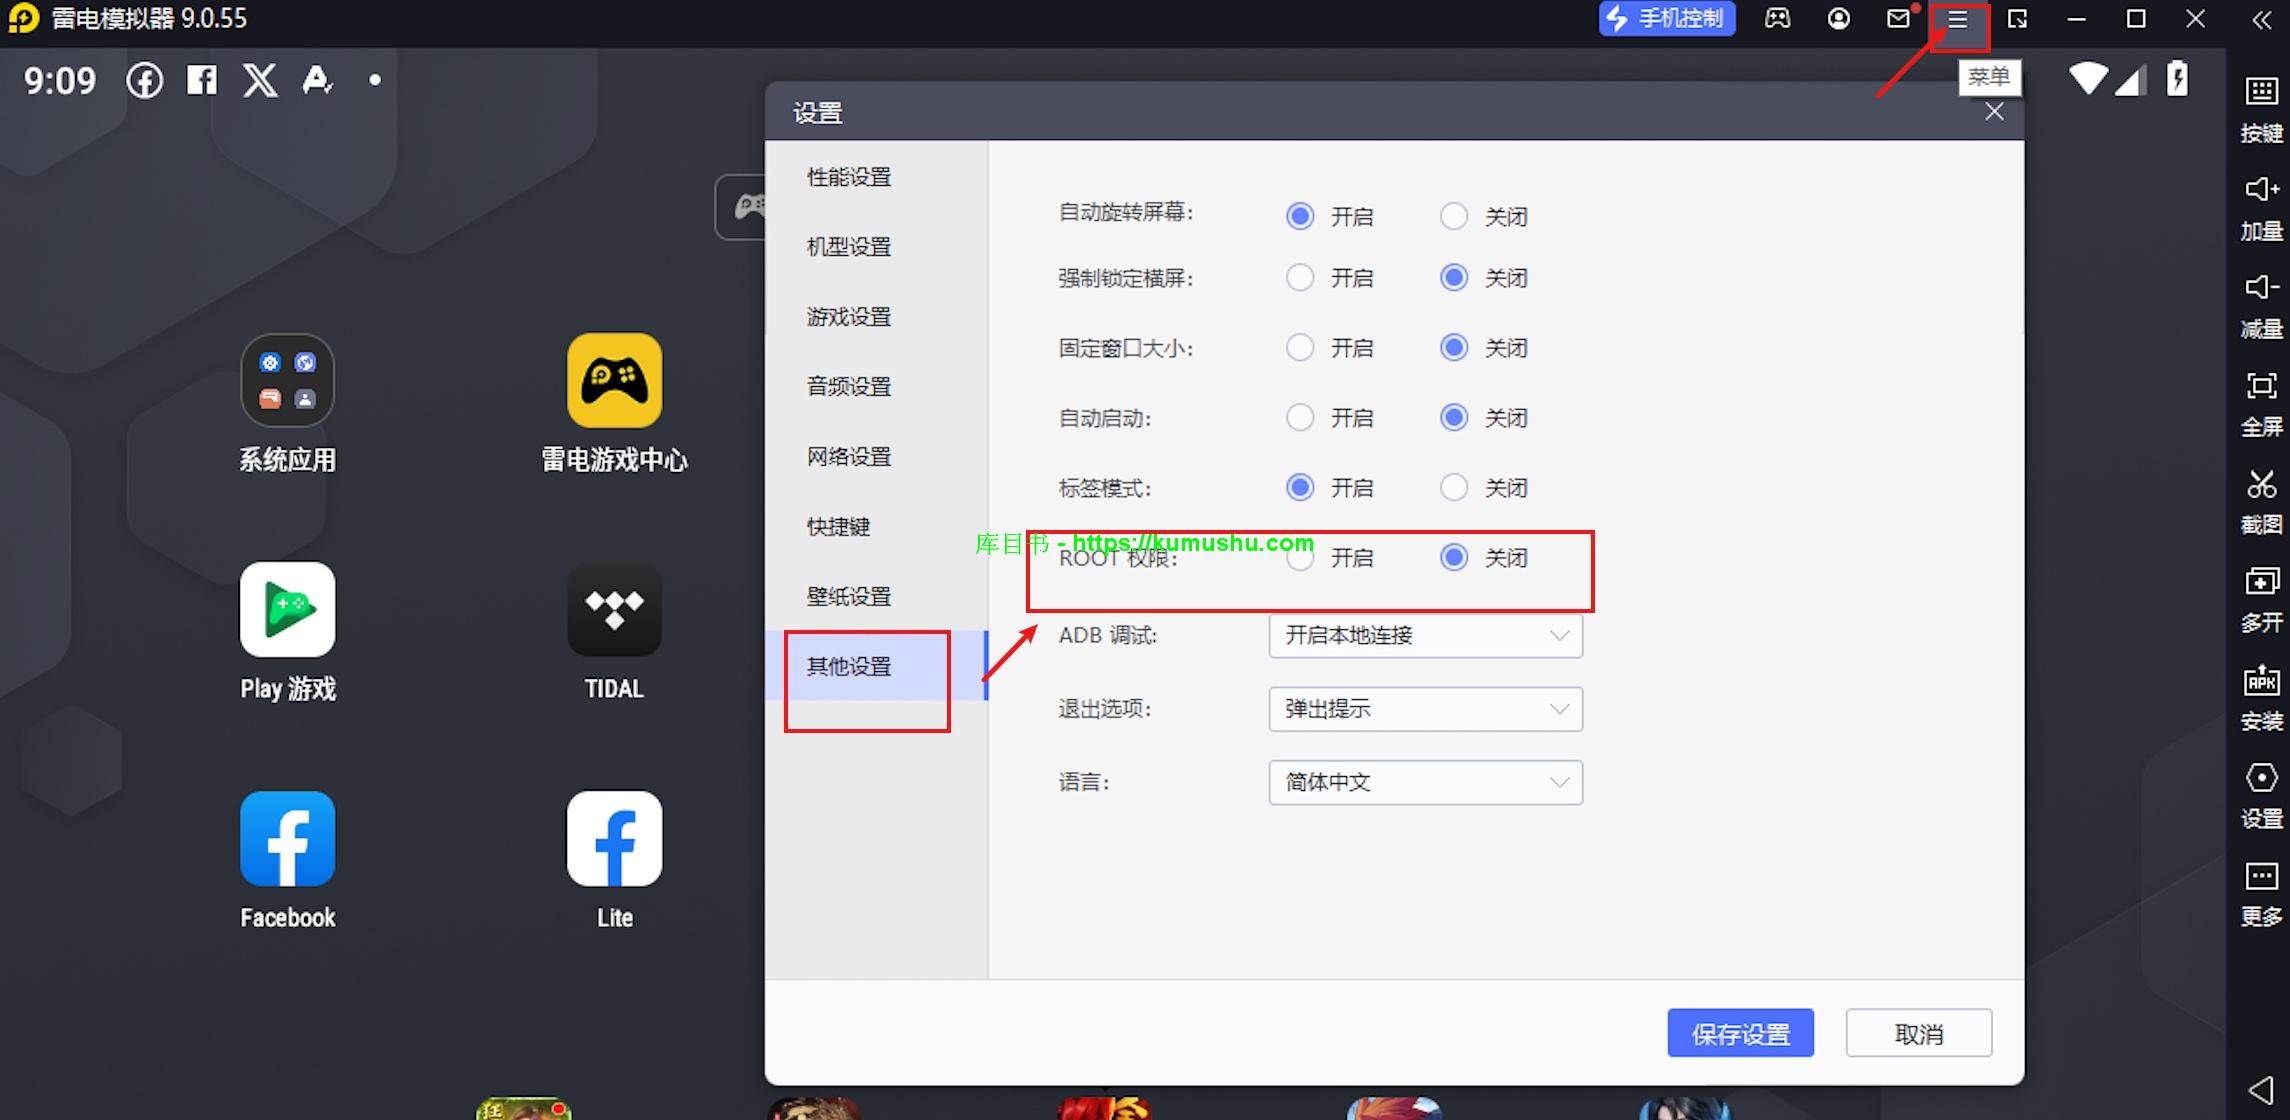
Task: Click the volume up (加量) icon
Action: 2261,190
